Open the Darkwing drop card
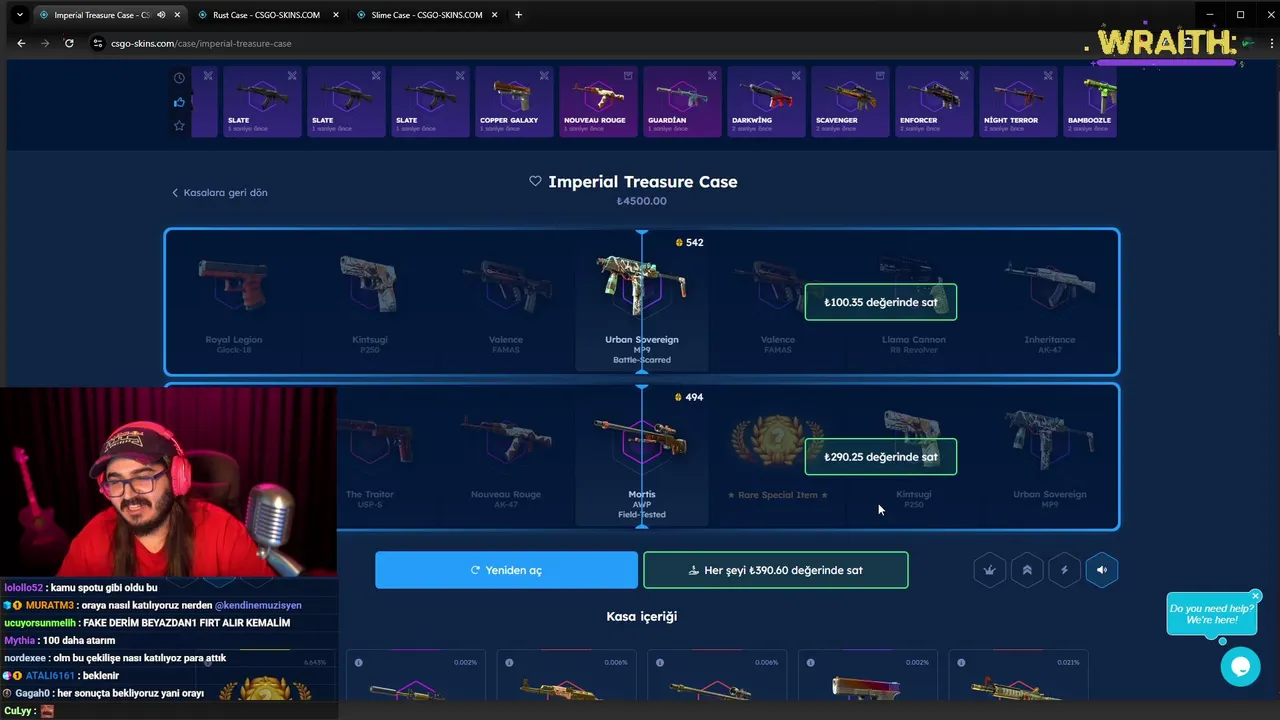This screenshot has height=720, width=1280. tap(766, 102)
